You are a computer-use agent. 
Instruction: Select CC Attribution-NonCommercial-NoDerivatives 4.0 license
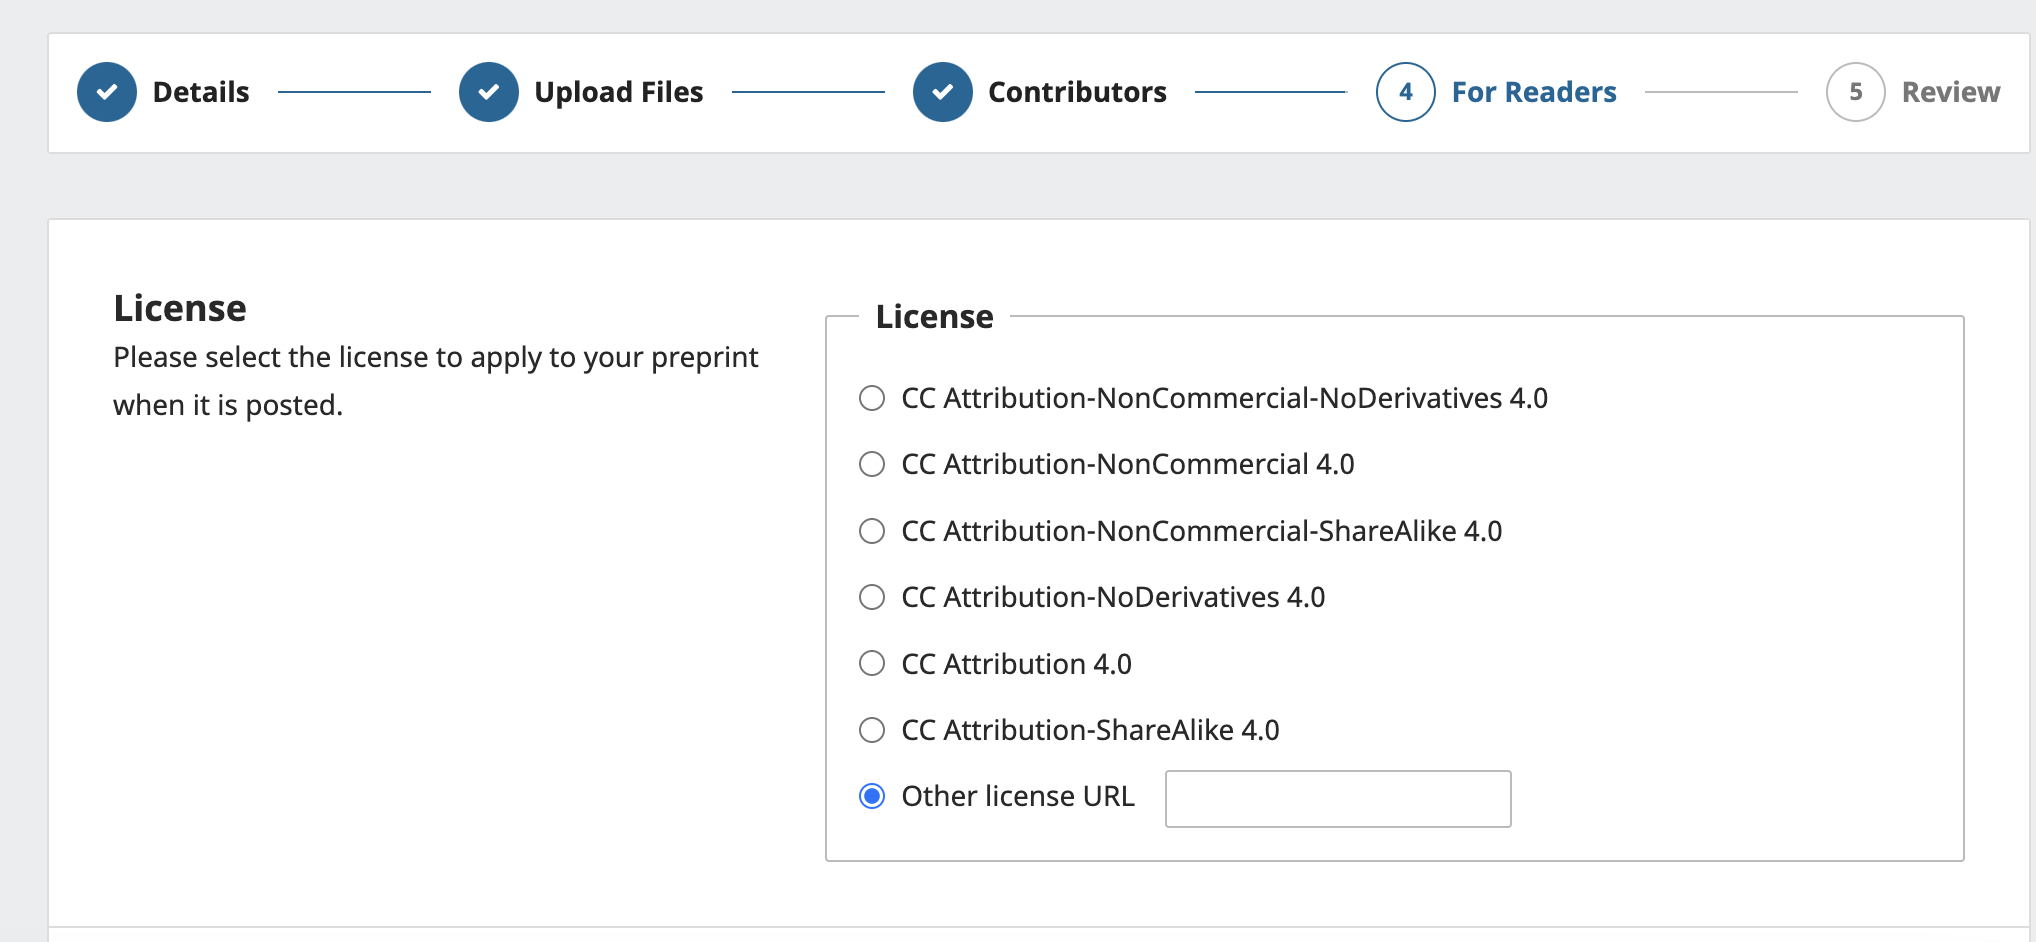pyautogui.click(x=872, y=398)
